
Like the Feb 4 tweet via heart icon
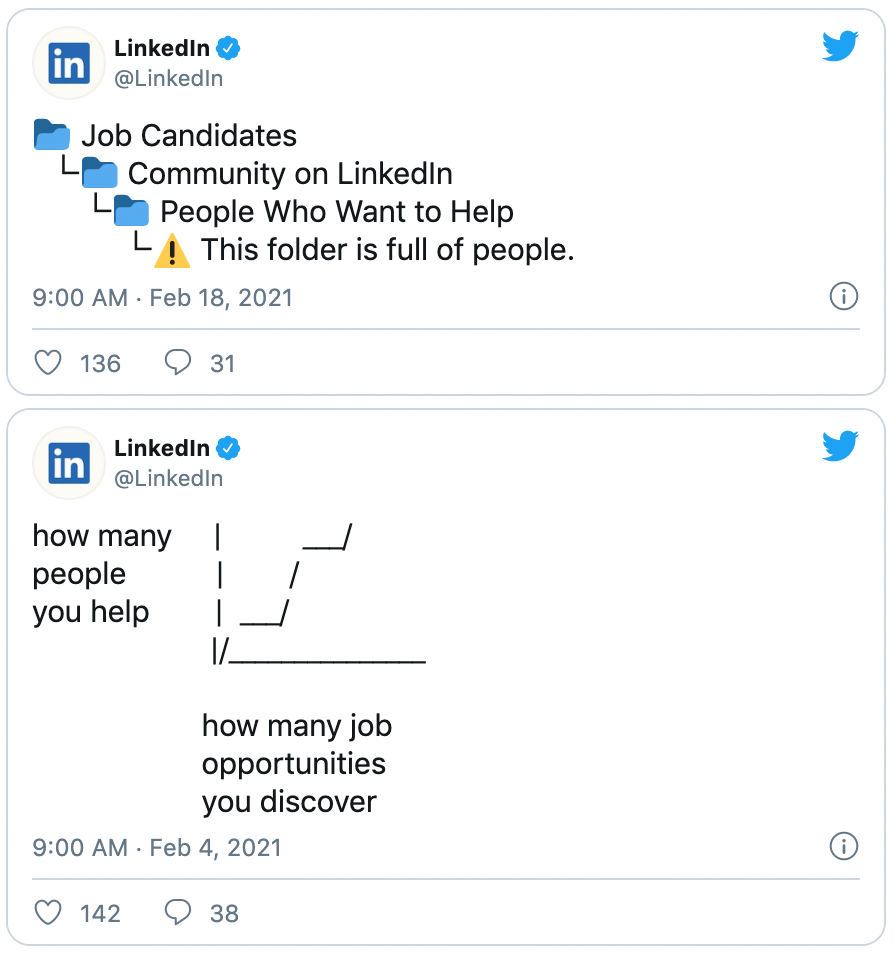[x=47, y=913]
